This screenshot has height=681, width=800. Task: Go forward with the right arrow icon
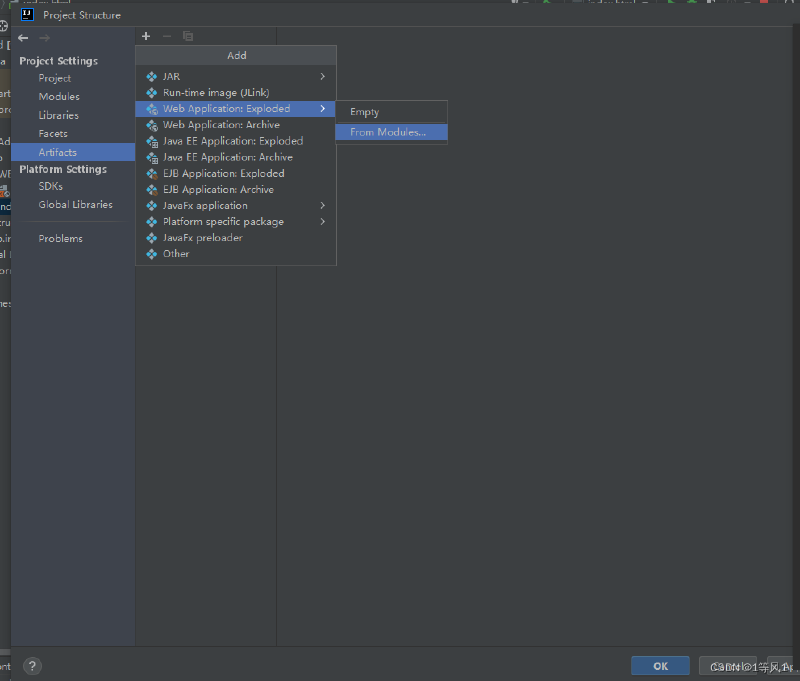tap(44, 38)
